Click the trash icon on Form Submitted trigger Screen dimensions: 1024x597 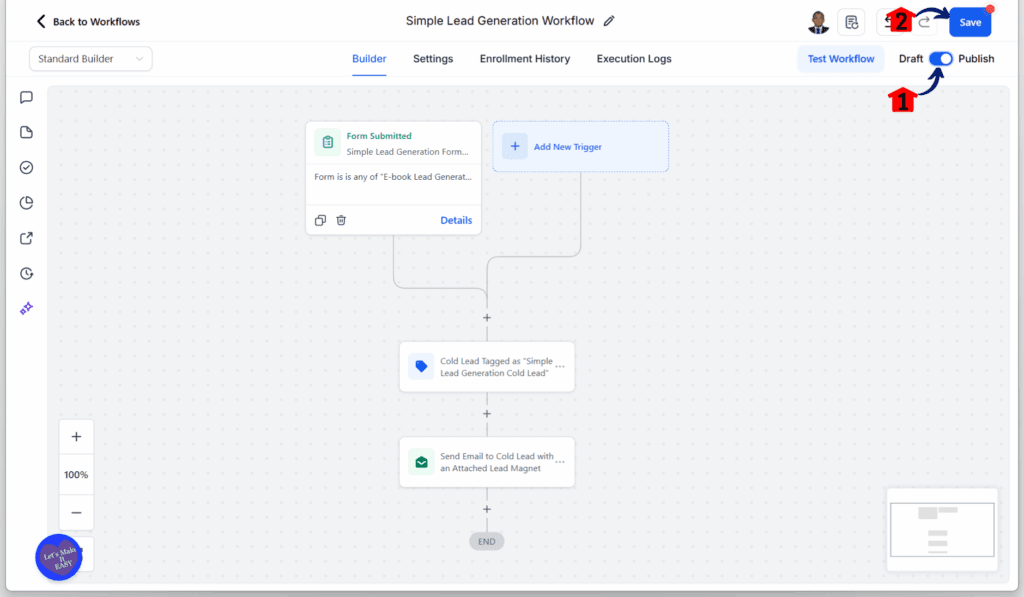point(341,220)
